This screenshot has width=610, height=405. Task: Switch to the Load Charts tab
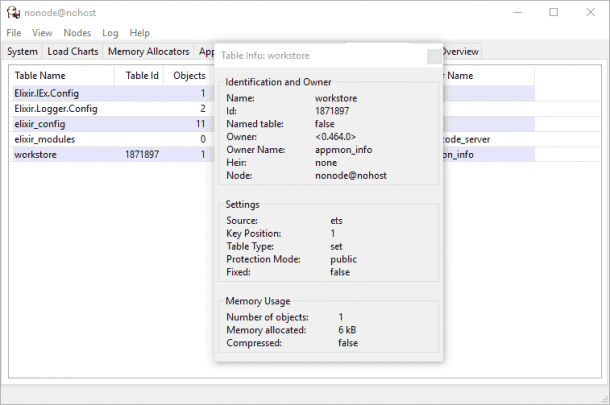tap(73, 51)
